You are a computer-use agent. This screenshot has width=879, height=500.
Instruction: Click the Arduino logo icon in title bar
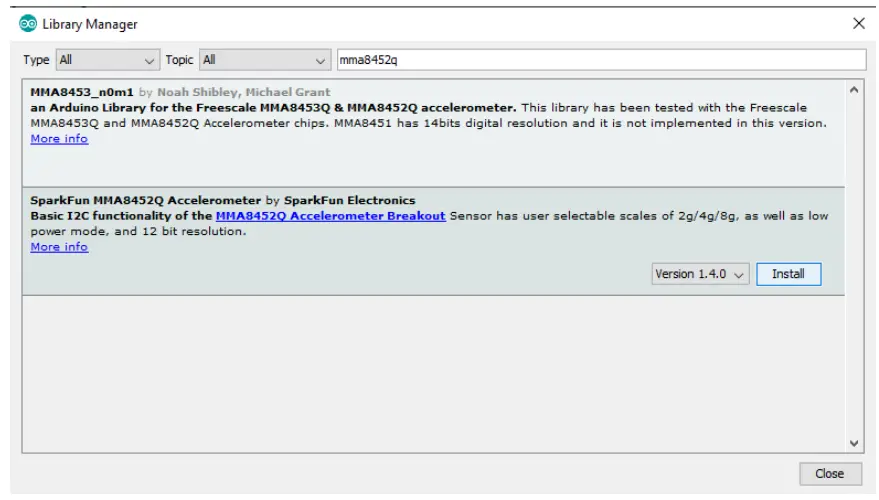pos(27,24)
